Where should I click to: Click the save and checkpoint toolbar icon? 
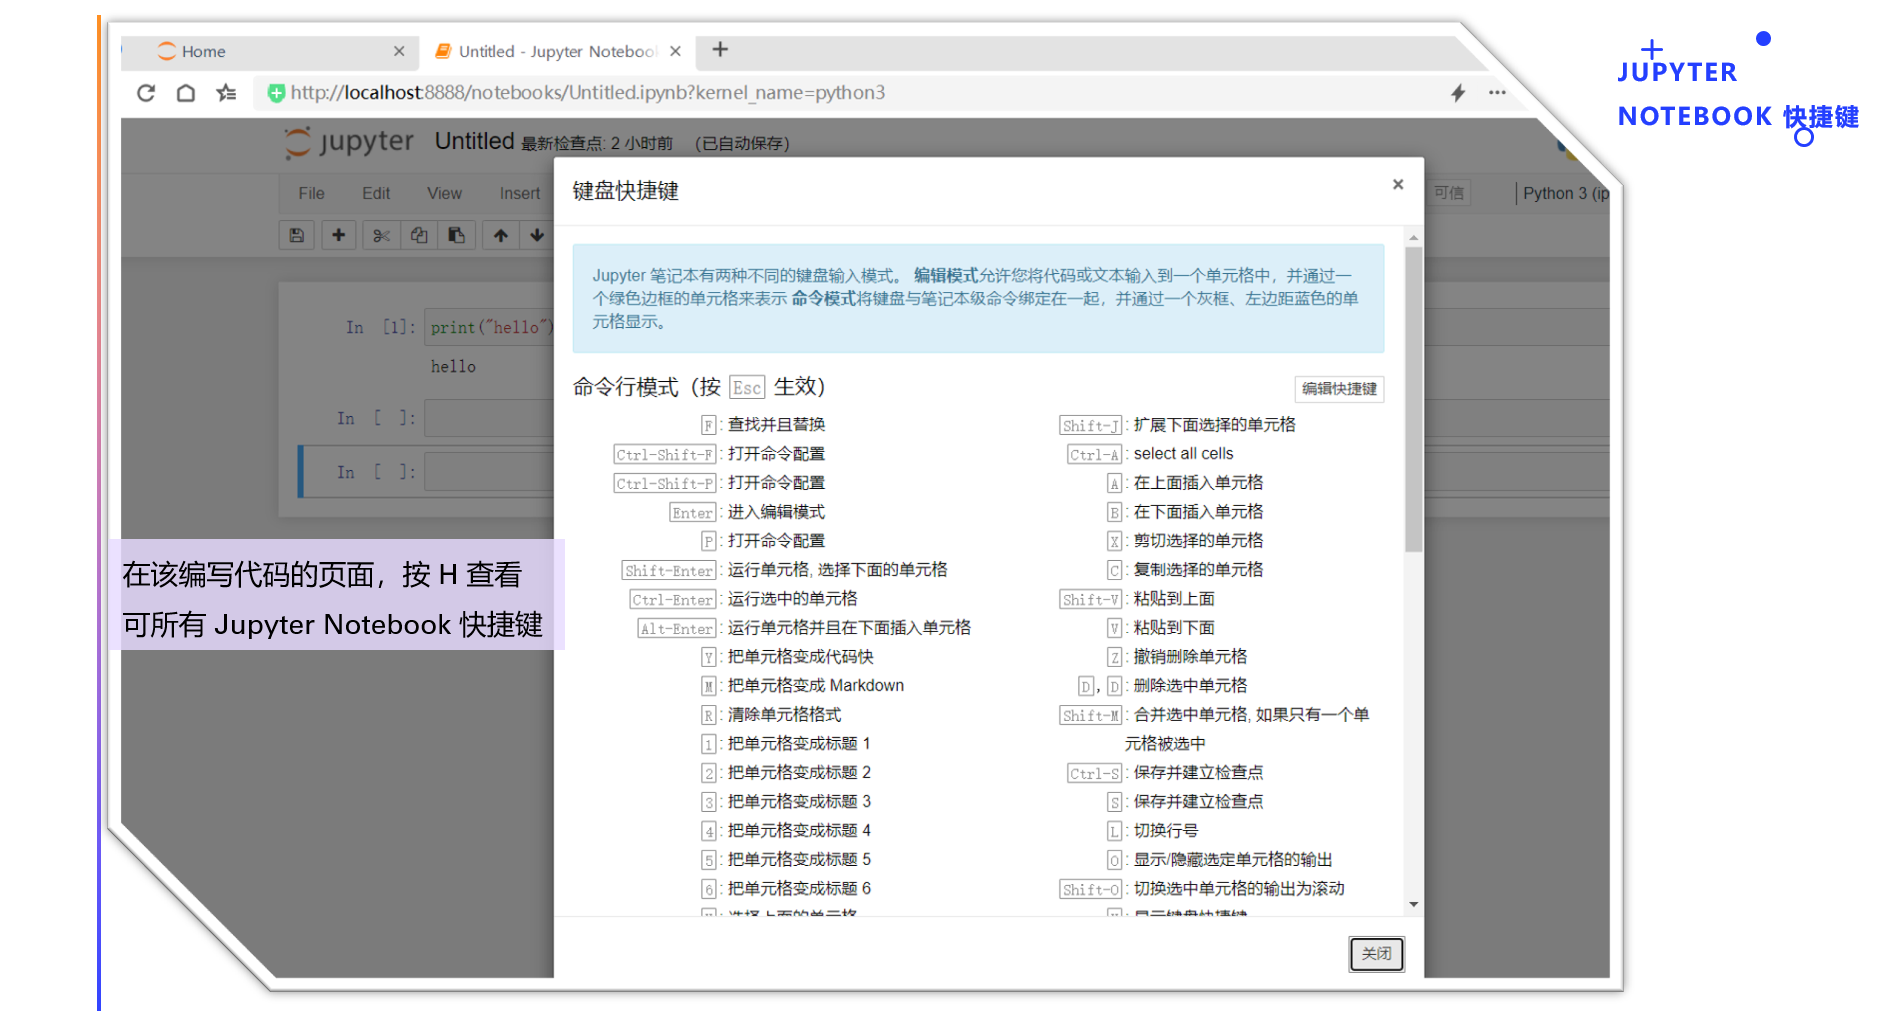(x=297, y=235)
